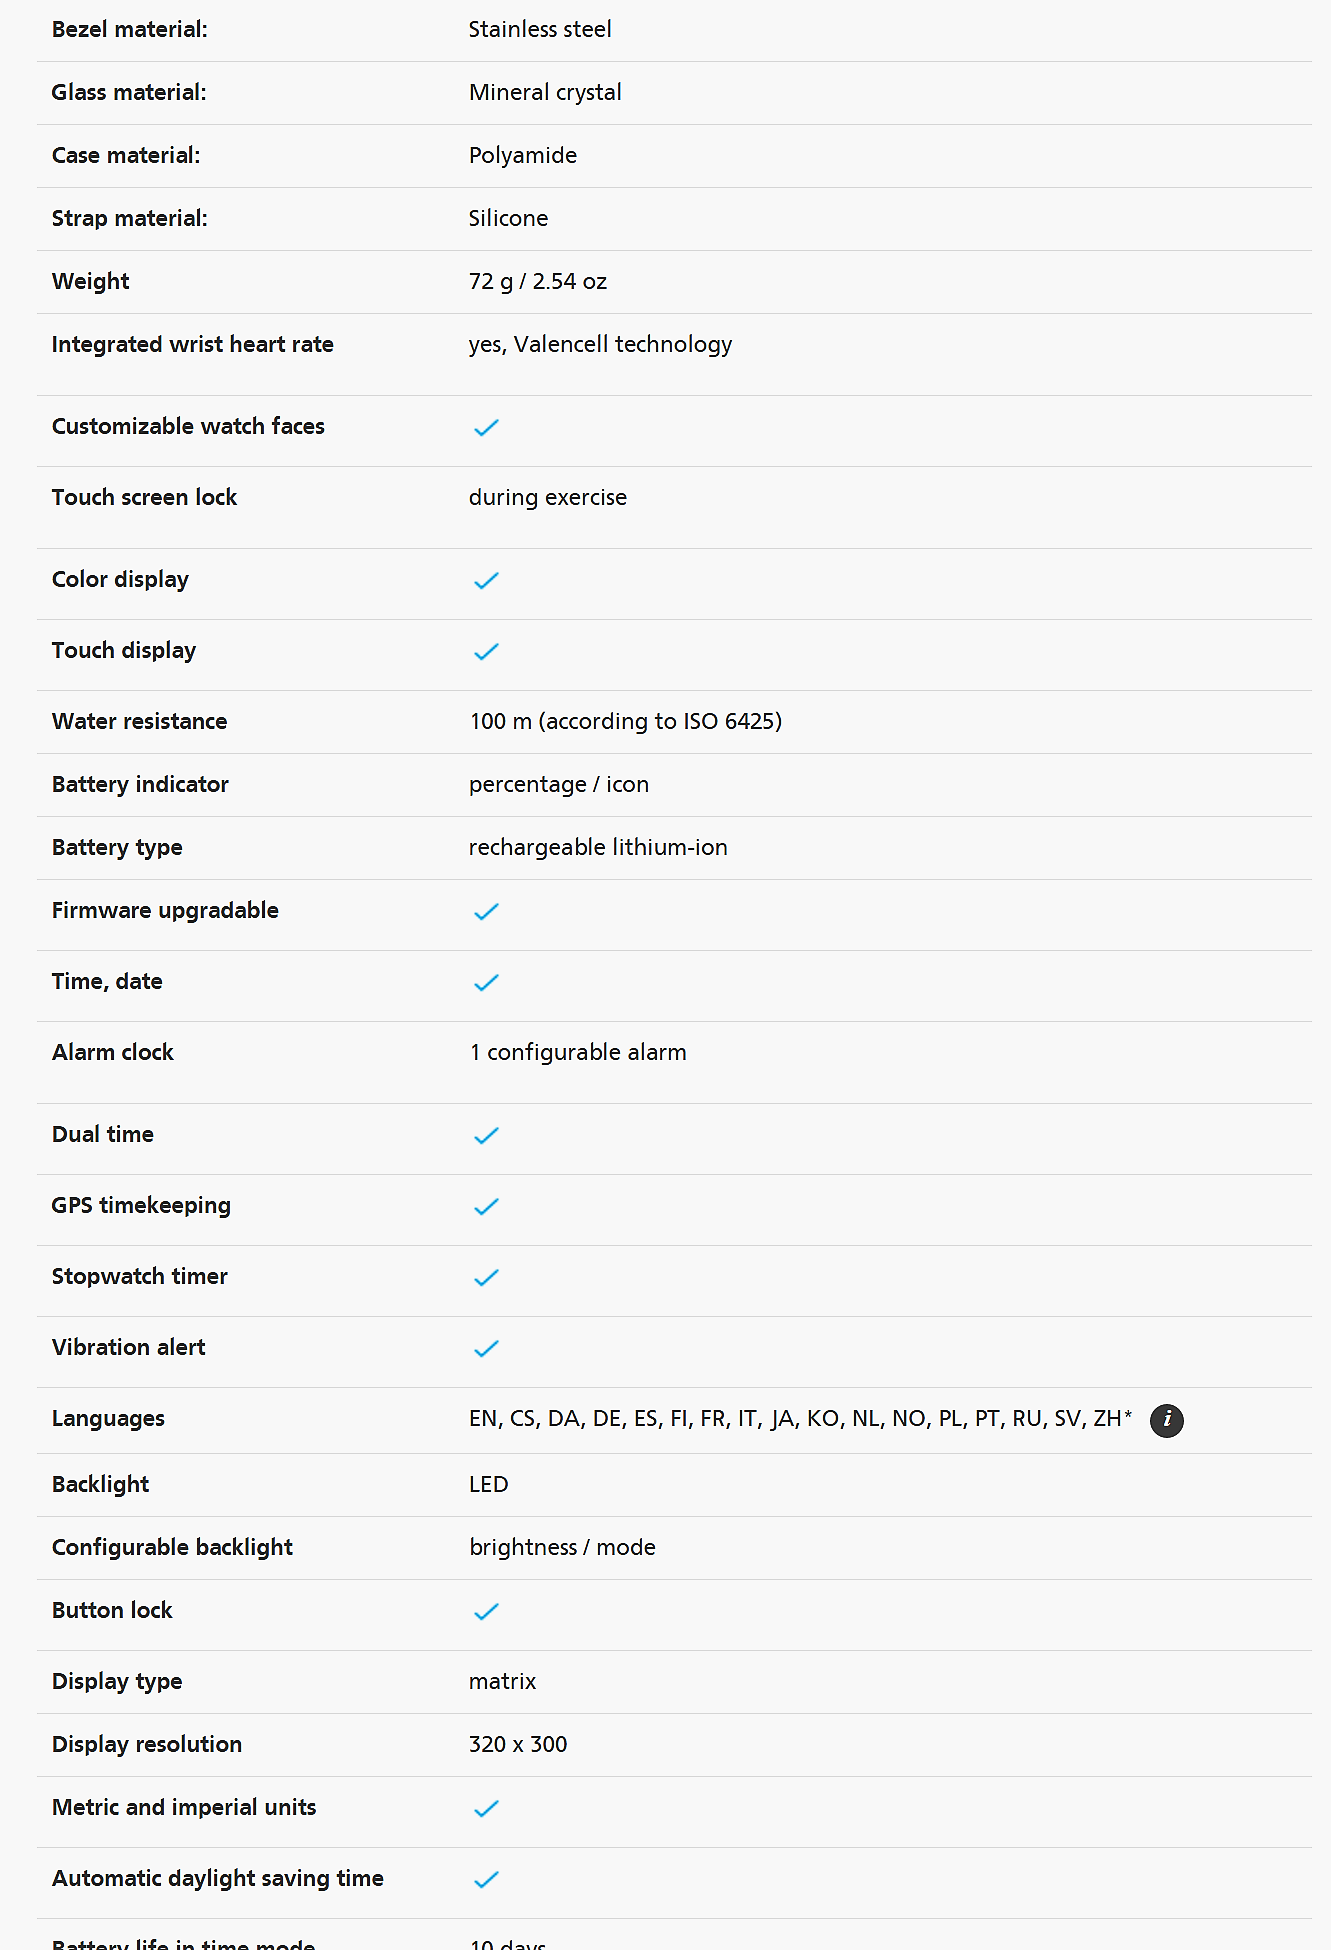The image size is (1331, 1950).
Task: Click the Color display checkmark
Action: point(486,581)
